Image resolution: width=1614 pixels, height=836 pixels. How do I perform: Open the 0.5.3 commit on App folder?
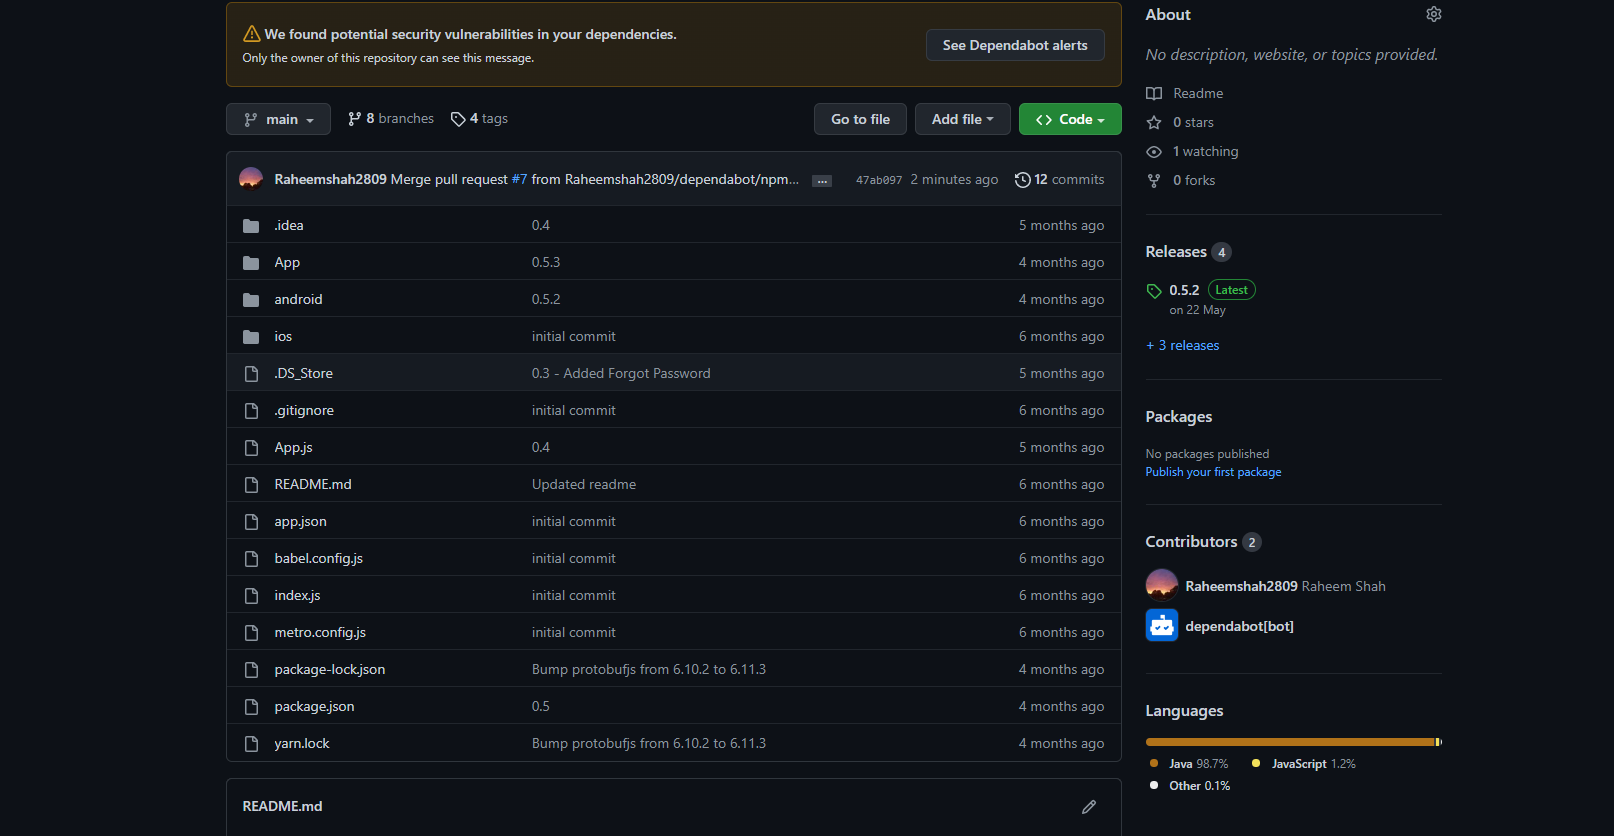(546, 262)
